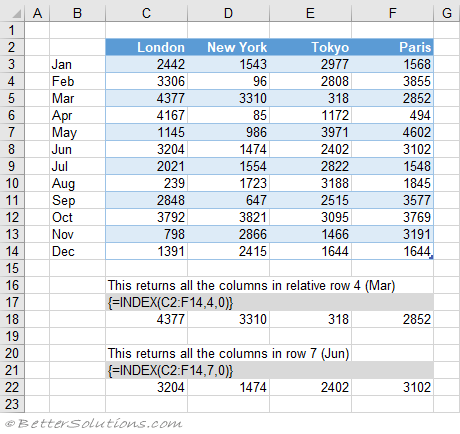Click the fill handle at table corner

pos(431,257)
